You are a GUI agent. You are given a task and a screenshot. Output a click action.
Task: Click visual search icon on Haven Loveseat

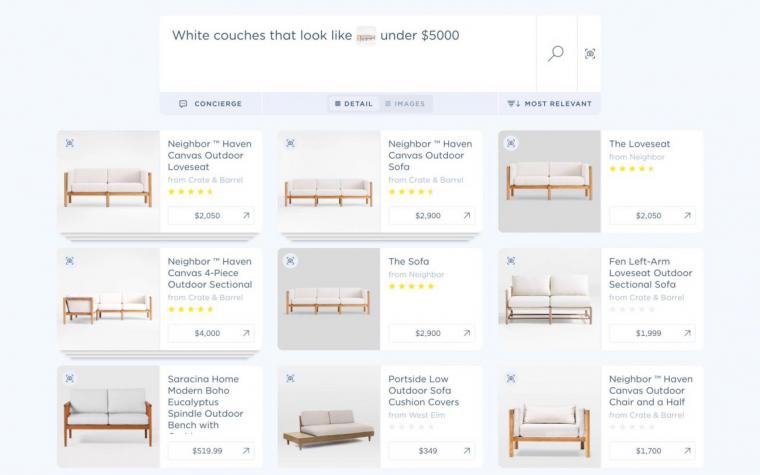click(x=70, y=143)
